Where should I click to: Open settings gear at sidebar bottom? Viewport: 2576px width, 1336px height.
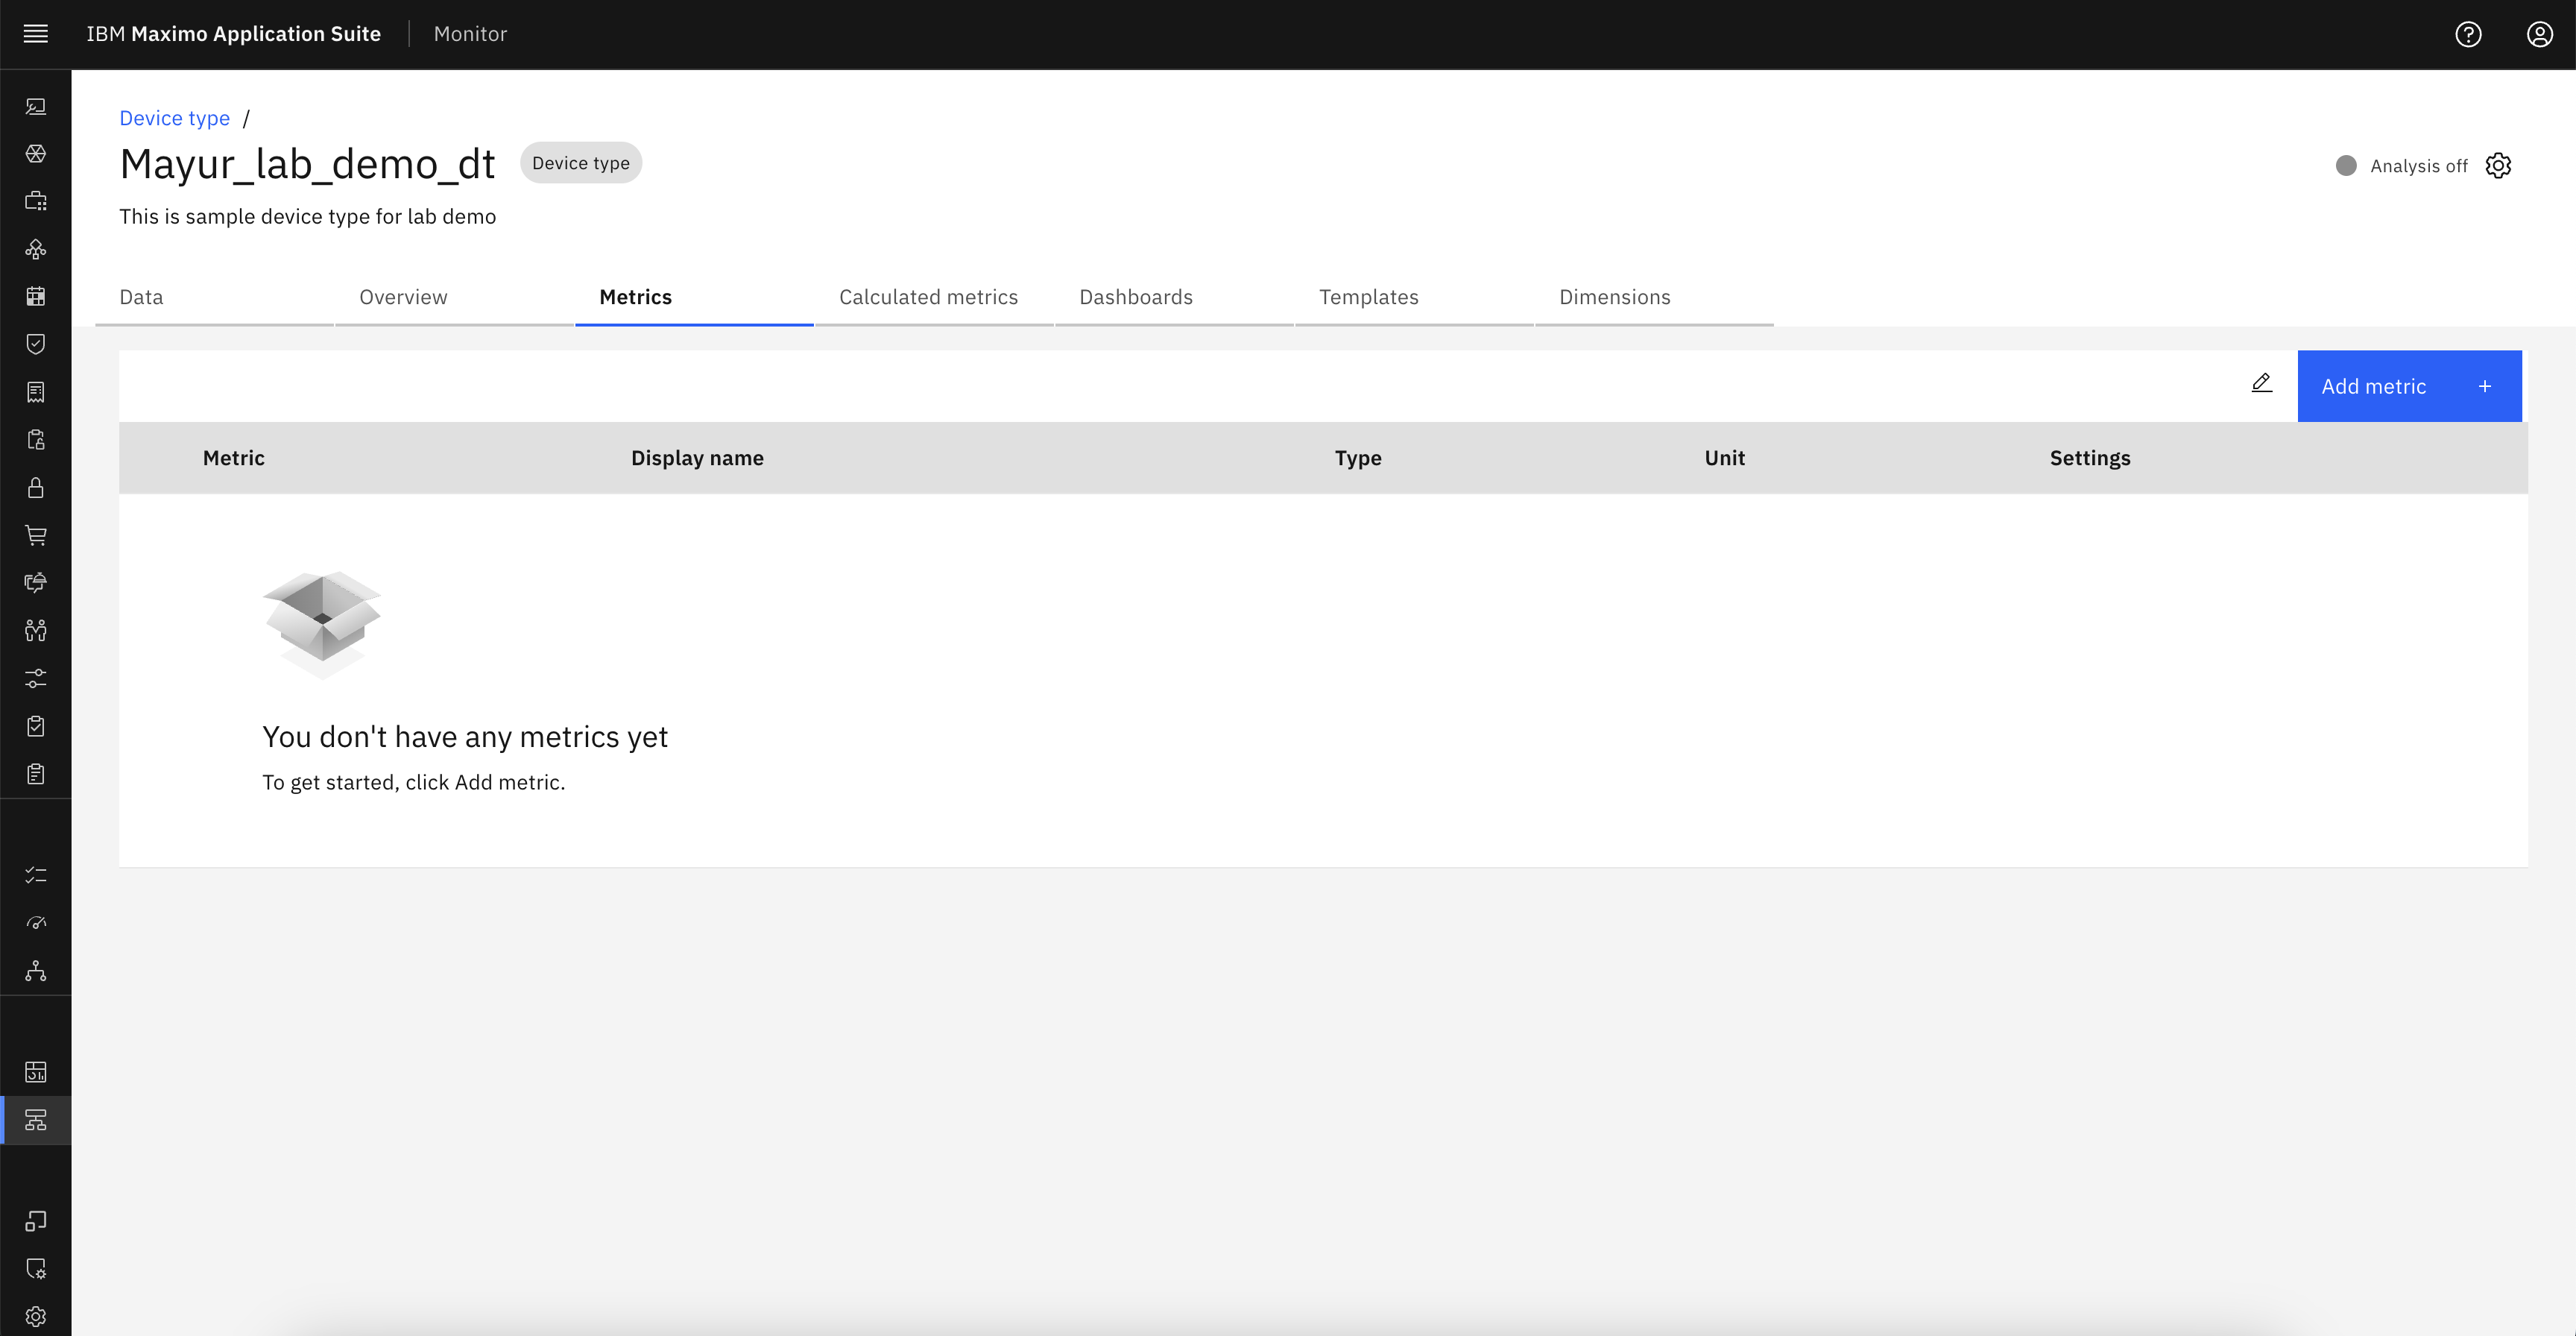tap(36, 1316)
